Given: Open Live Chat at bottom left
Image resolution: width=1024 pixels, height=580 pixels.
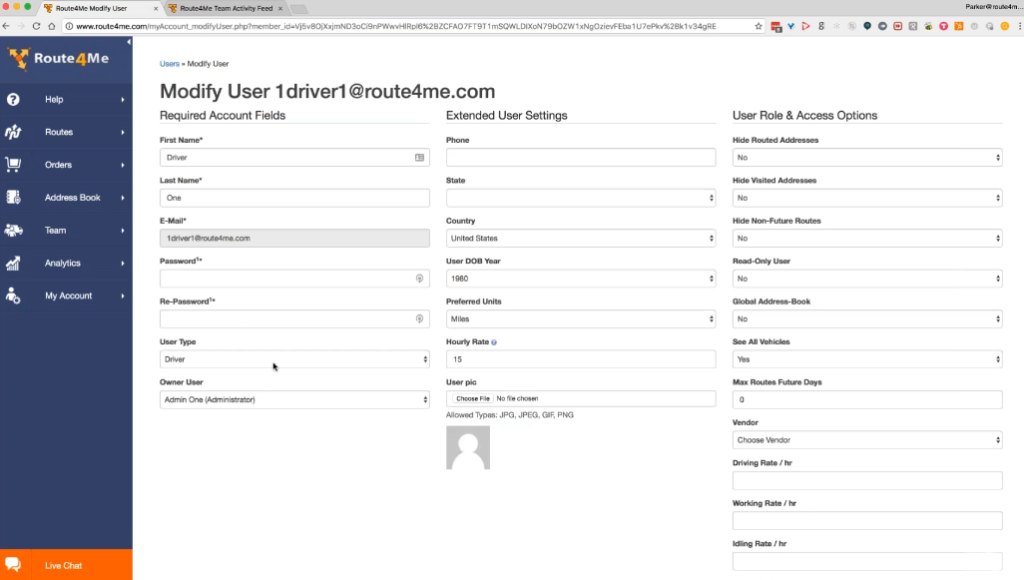Looking at the screenshot, I should click(65, 565).
